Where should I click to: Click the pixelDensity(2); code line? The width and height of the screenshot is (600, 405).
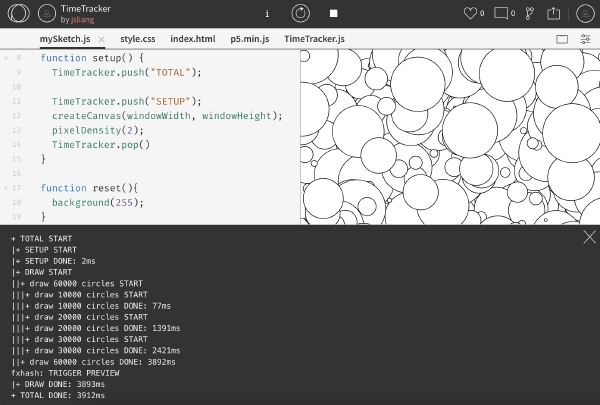point(98,130)
